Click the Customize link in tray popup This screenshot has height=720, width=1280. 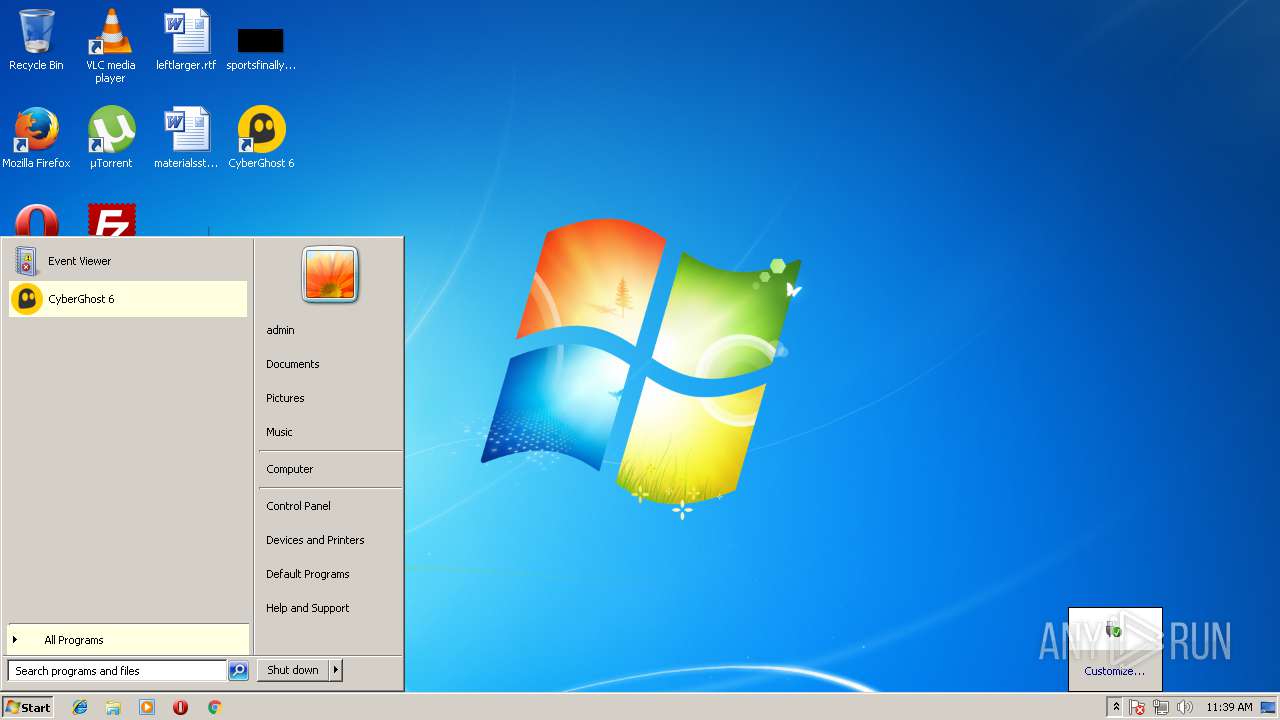(x=1114, y=671)
